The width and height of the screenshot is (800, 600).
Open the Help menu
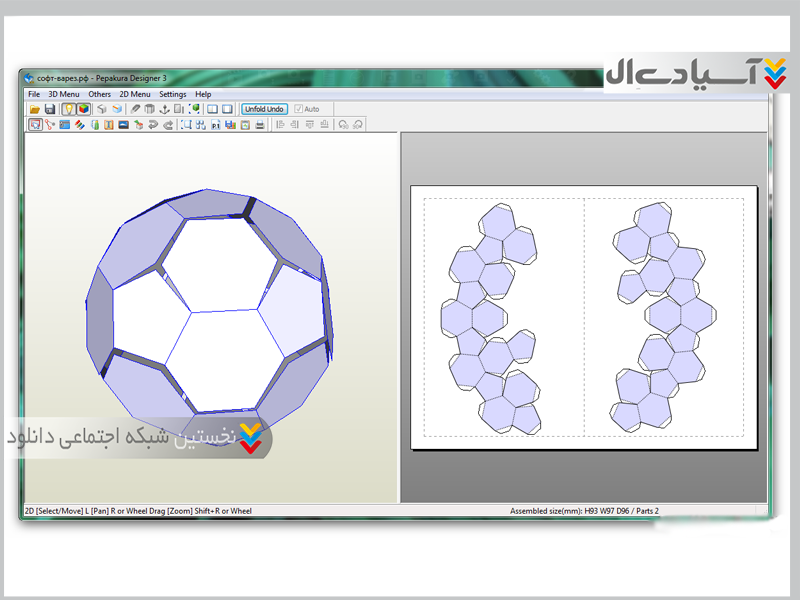pos(203,94)
